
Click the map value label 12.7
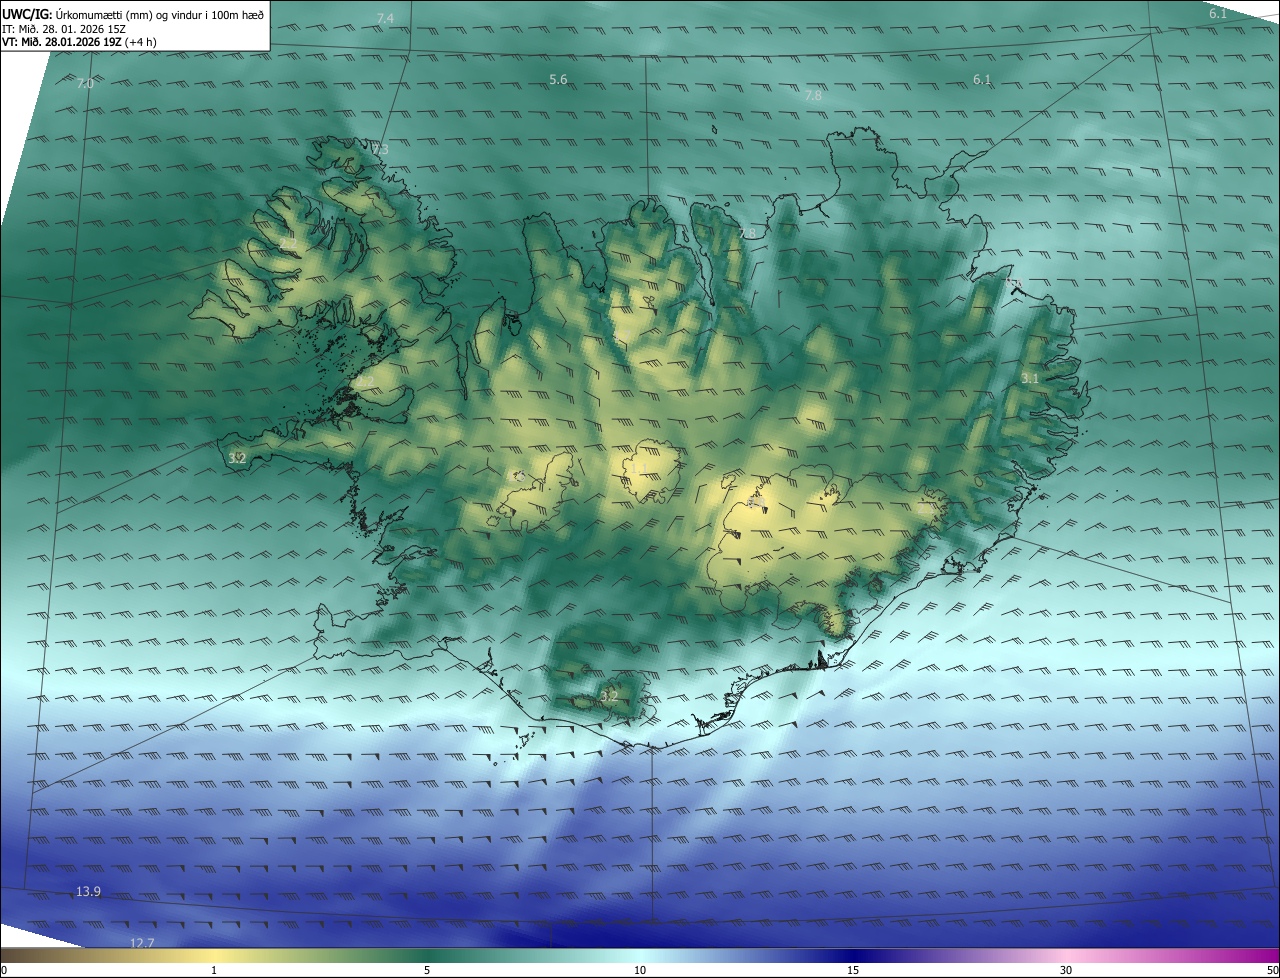click(x=142, y=943)
